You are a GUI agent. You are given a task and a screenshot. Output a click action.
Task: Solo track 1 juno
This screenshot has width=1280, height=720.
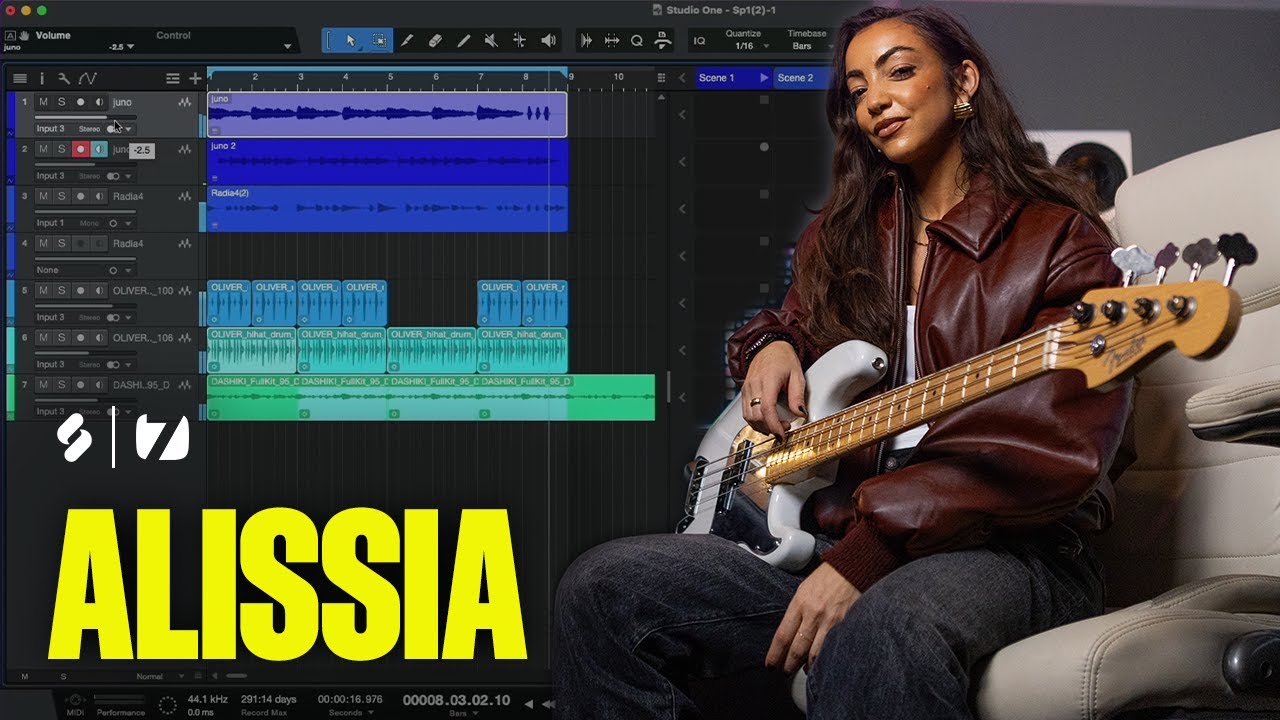(61, 102)
